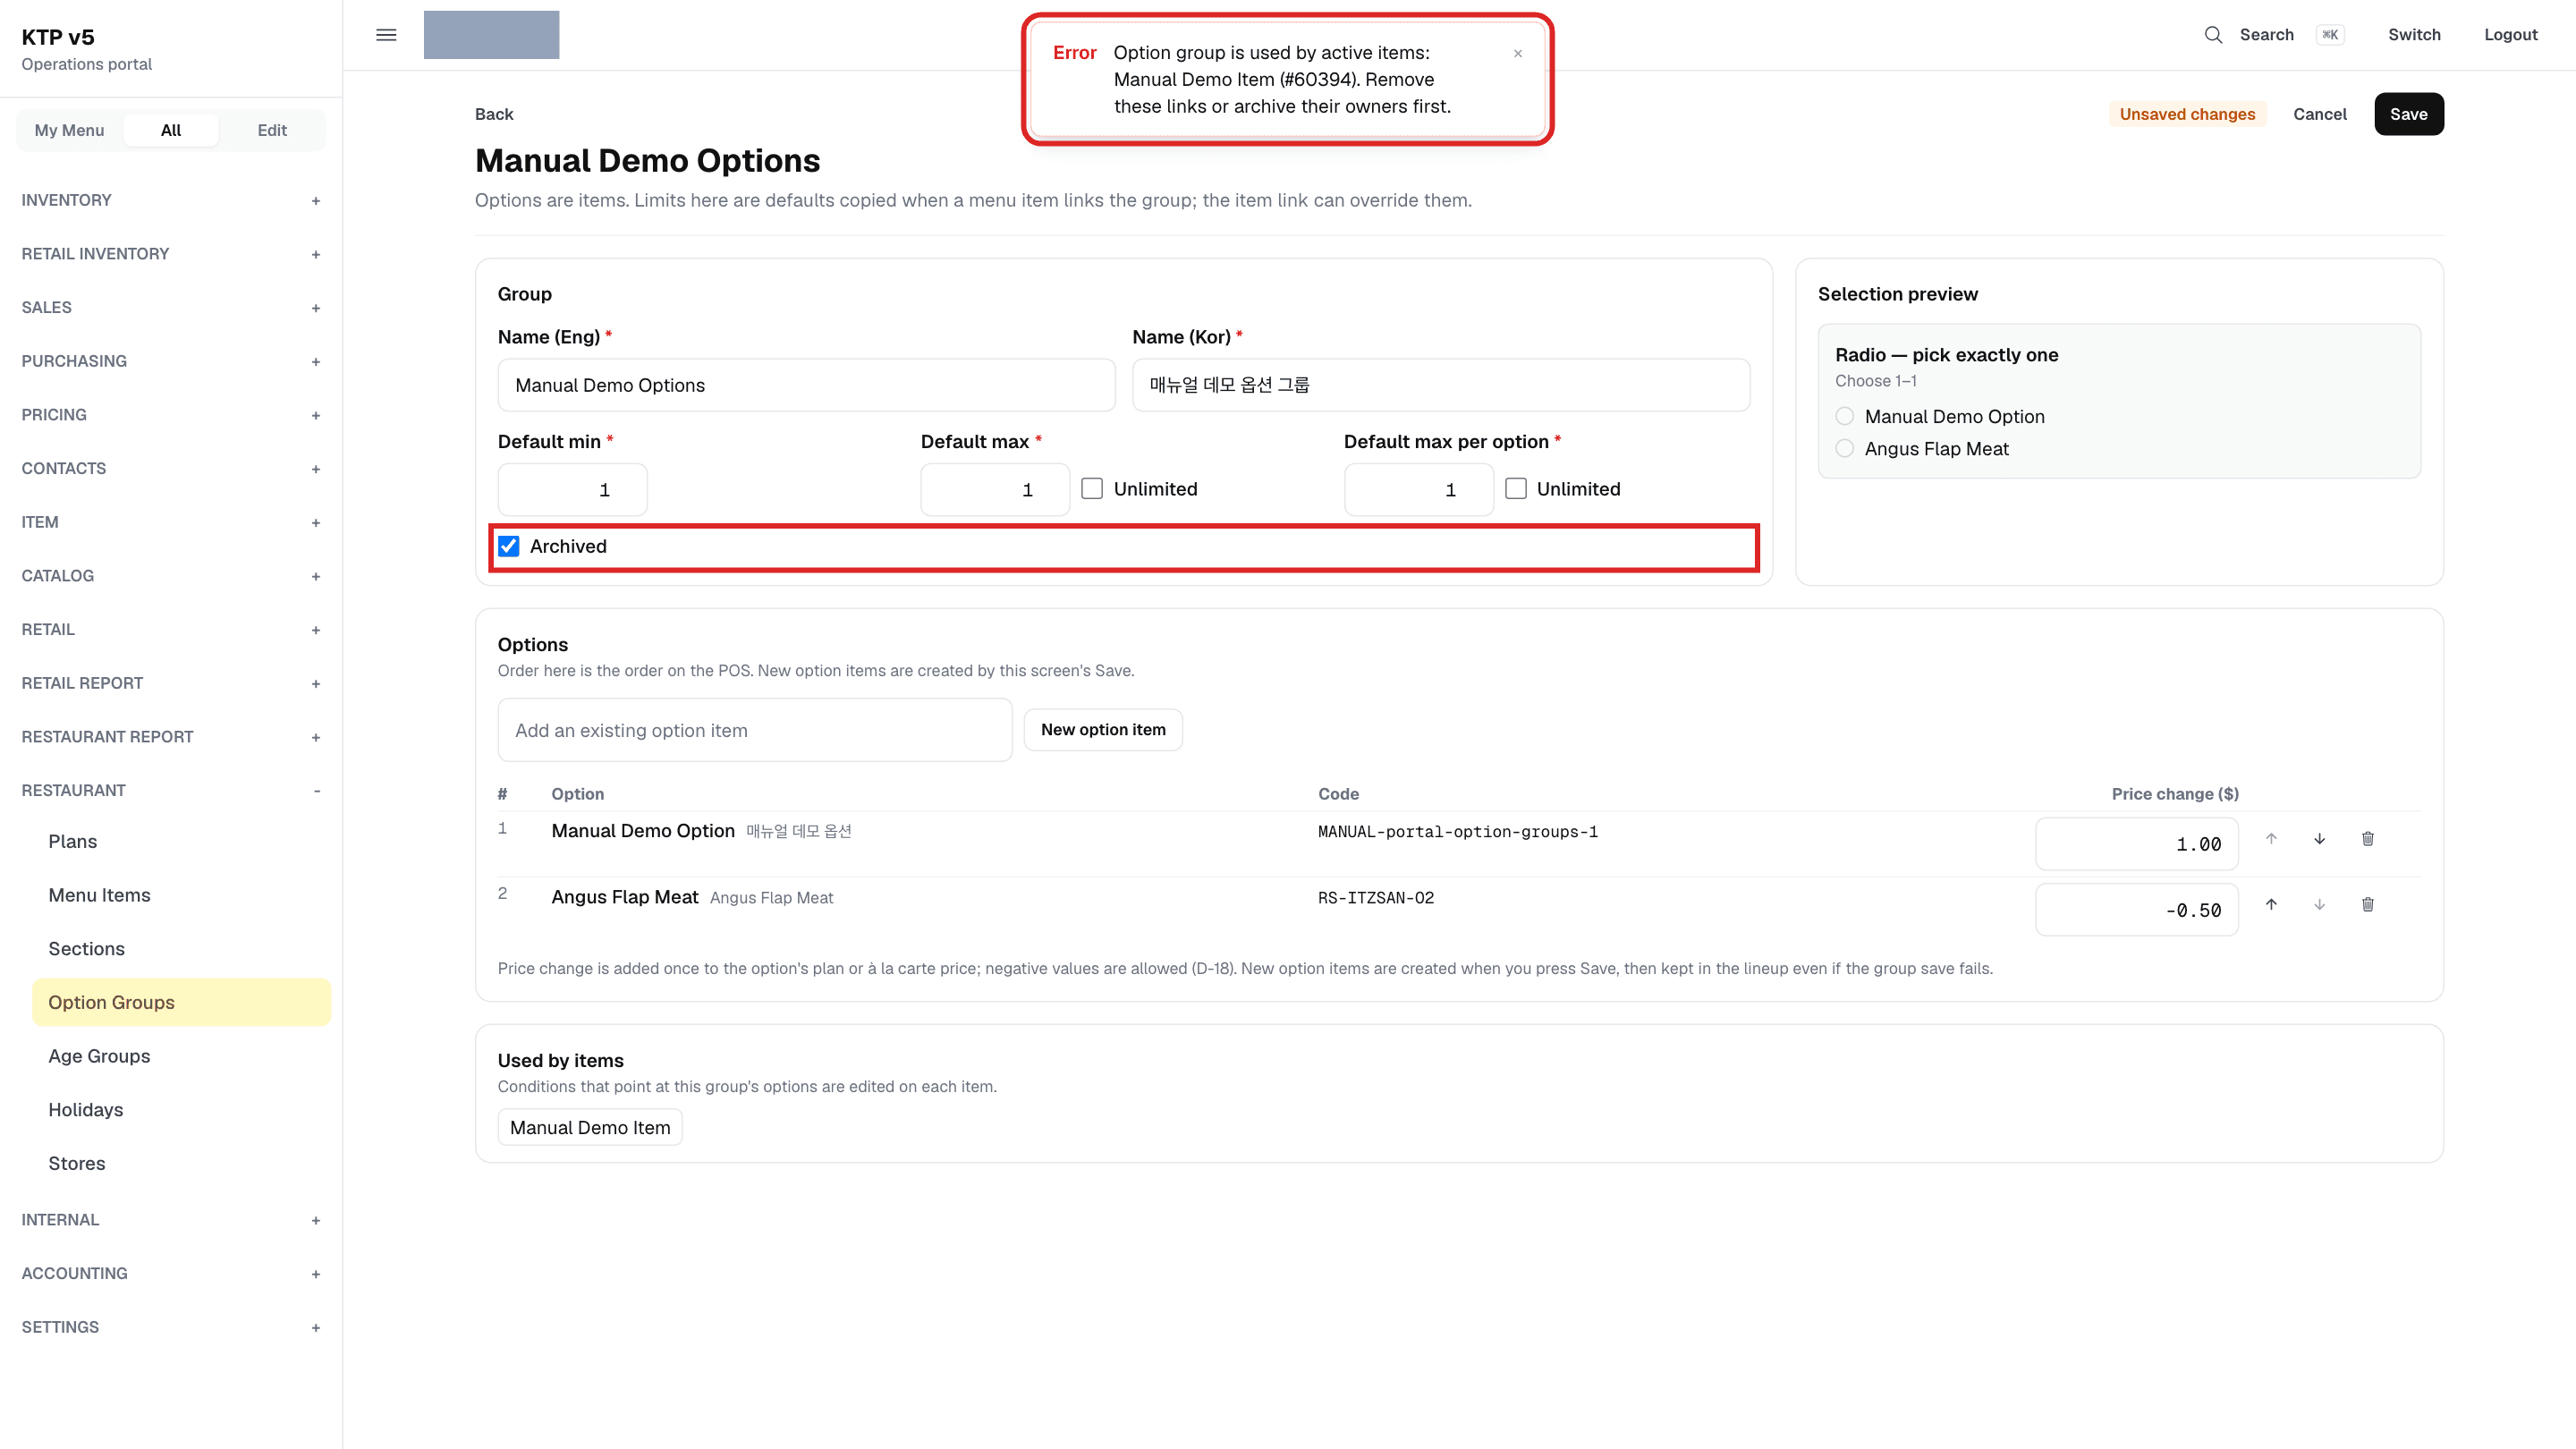
Task: Expand the INTERNAL section
Action: pos(171,1220)
